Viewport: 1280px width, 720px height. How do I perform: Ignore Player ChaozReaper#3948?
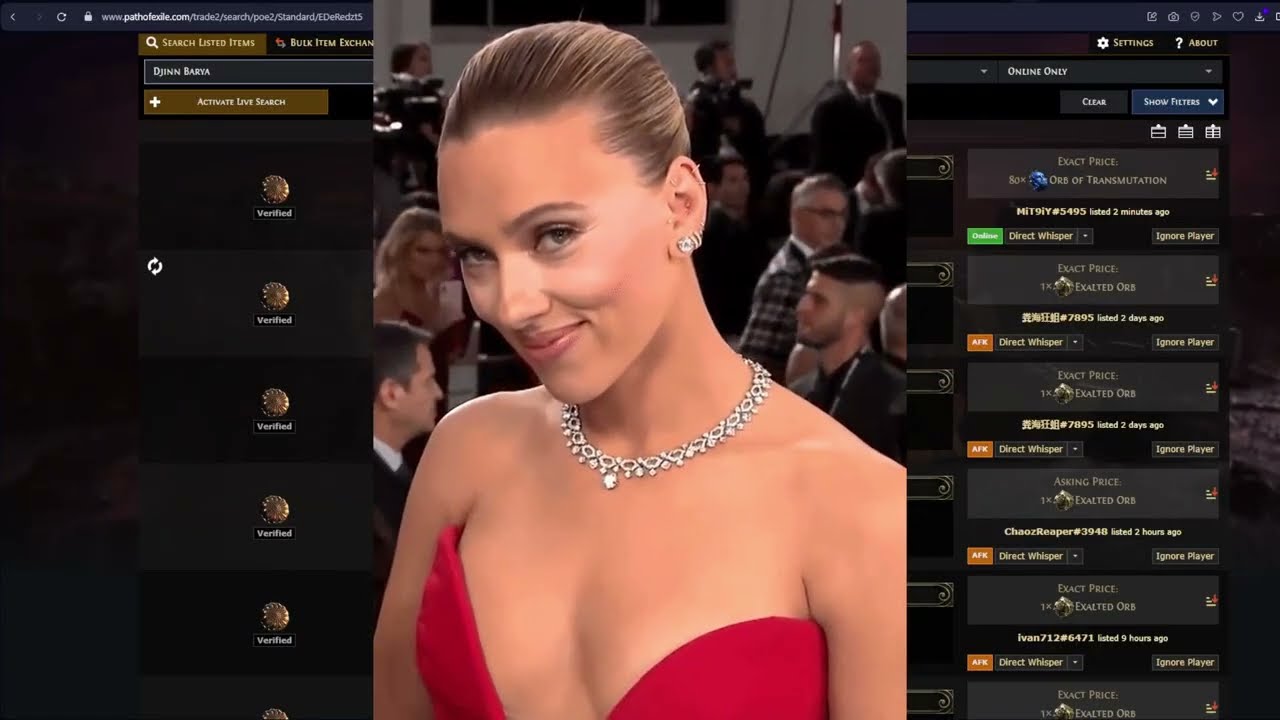[1185, 556]
